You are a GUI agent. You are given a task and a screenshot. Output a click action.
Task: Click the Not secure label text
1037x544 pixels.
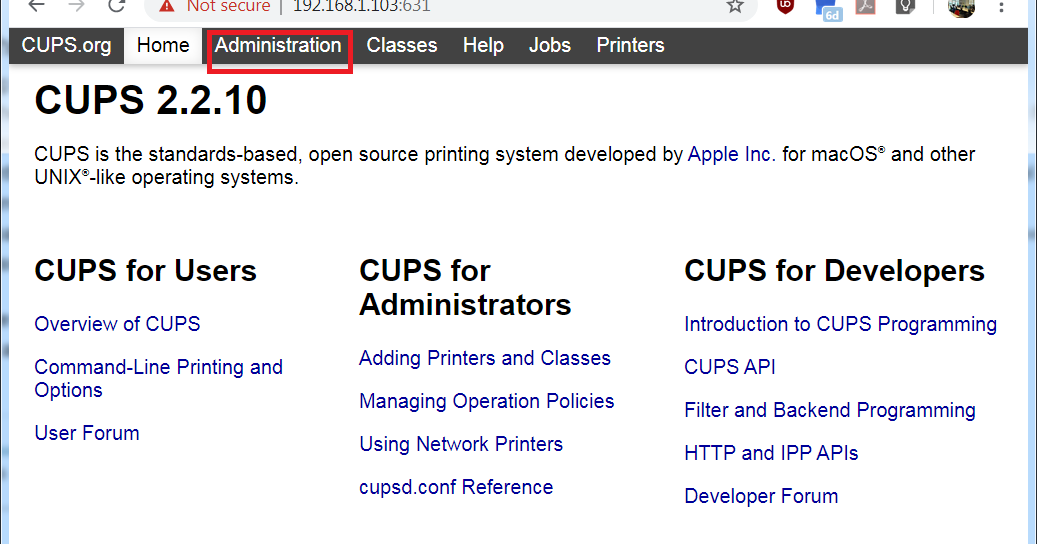228,7
